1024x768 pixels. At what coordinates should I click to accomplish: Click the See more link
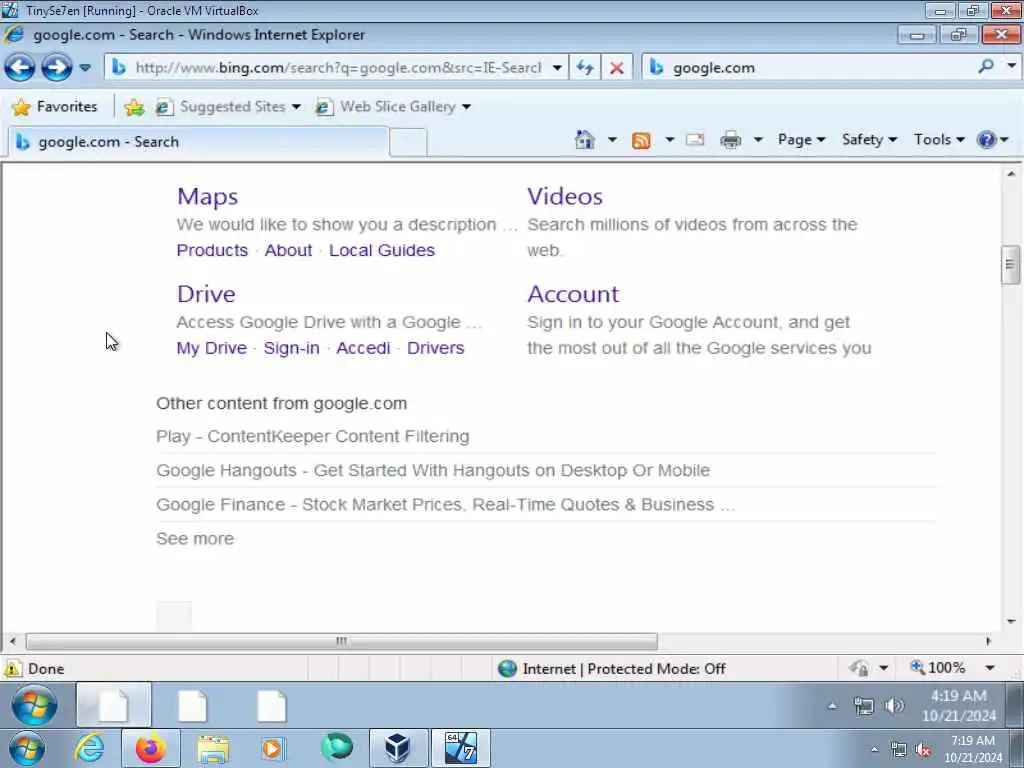coord(195,539)
